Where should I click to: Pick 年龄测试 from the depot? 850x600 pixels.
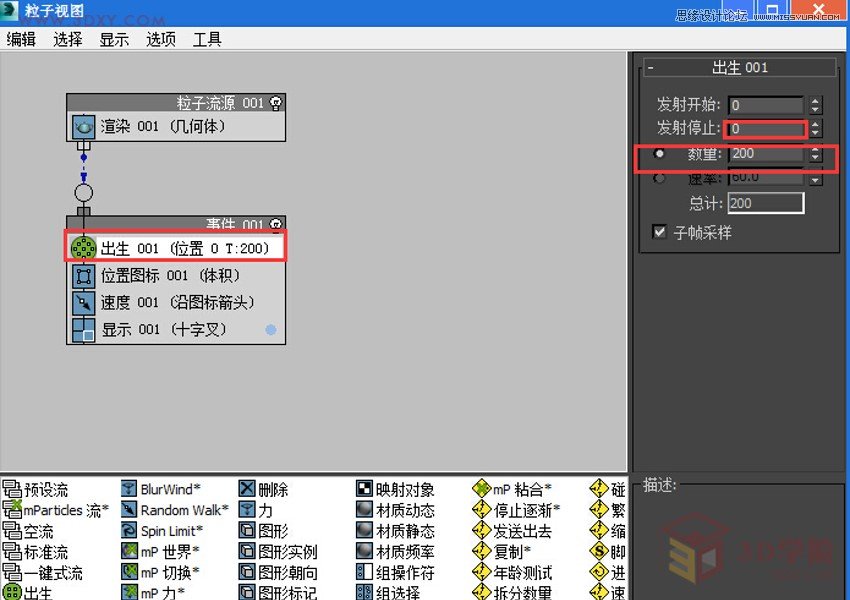tap(512, 572)
